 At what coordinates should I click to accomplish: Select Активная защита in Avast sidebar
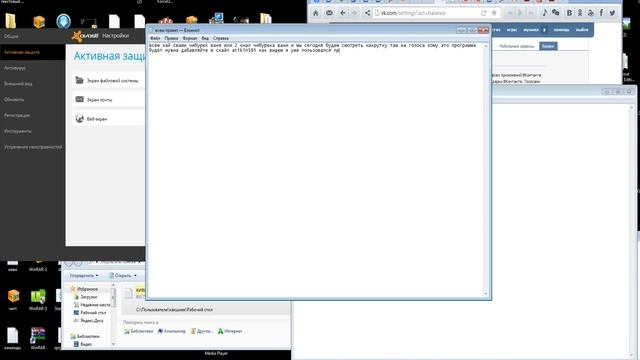(32, 52)
